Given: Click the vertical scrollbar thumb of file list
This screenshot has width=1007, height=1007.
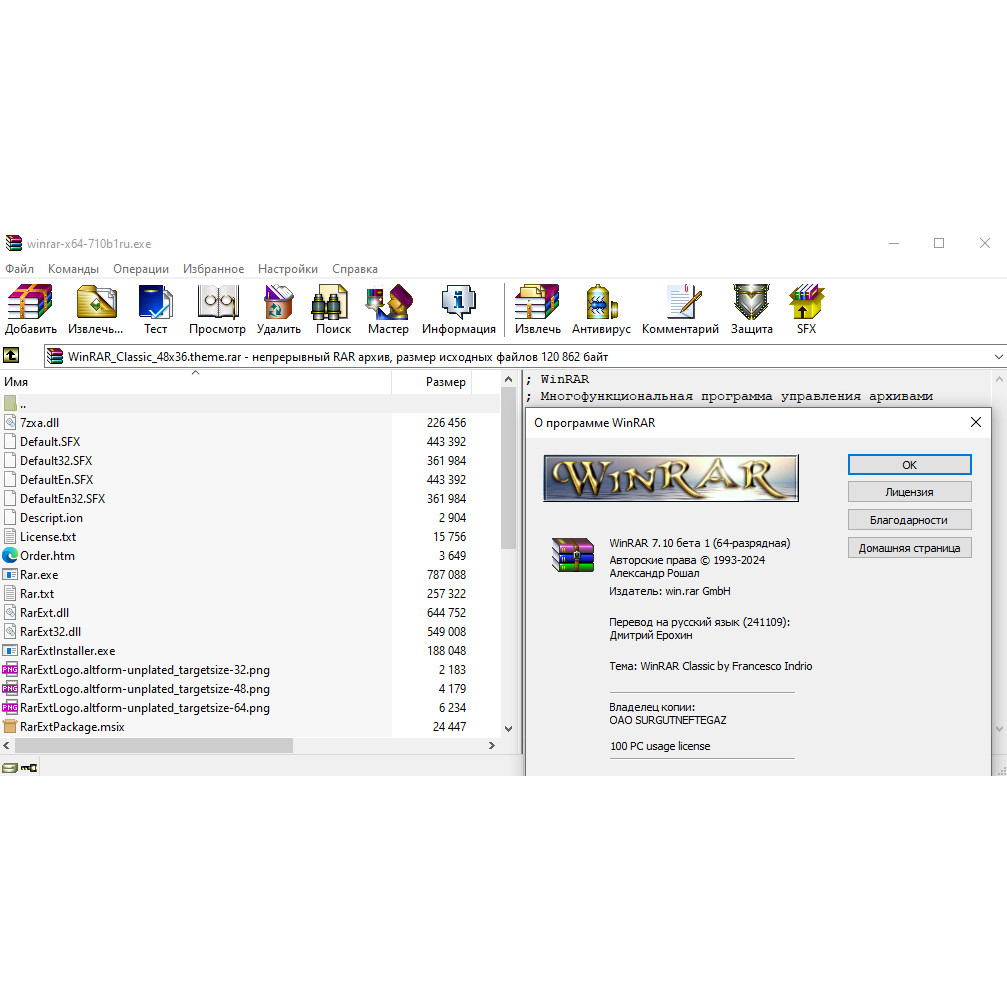Looking at the screenshot, I should [508, 468].
